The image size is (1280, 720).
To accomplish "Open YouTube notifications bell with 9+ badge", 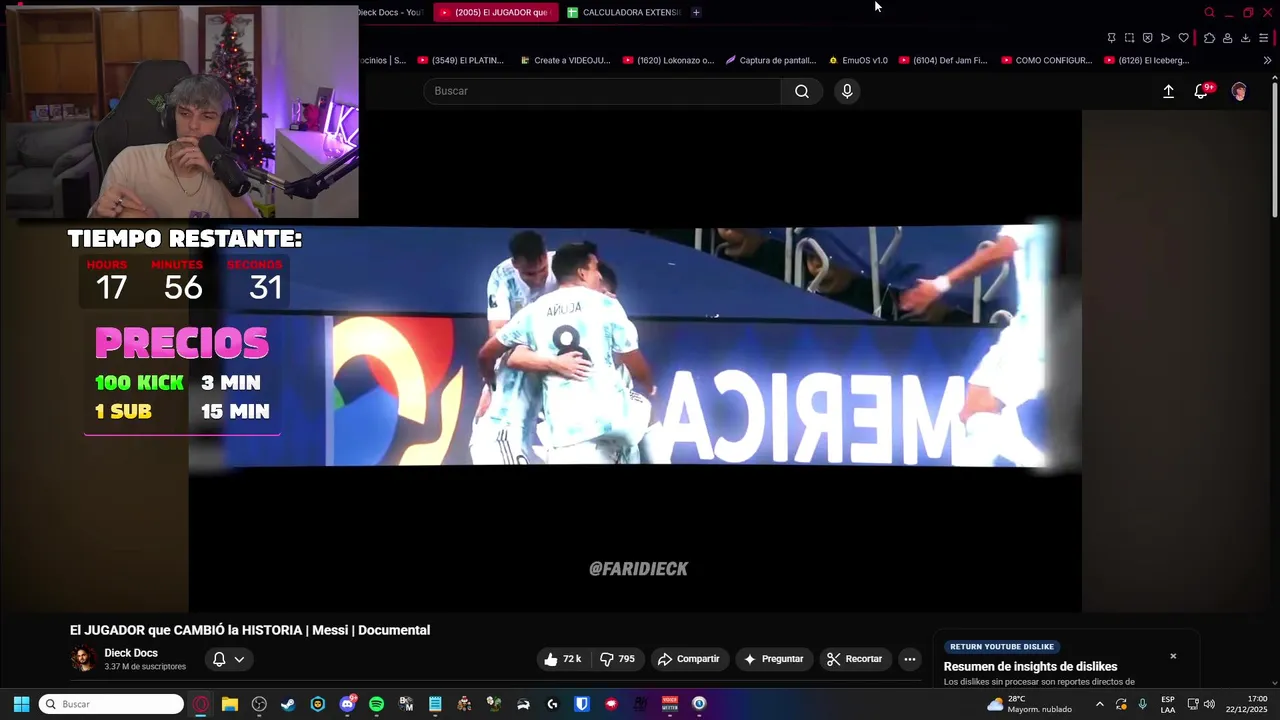I will click(x=1202, y=91).
